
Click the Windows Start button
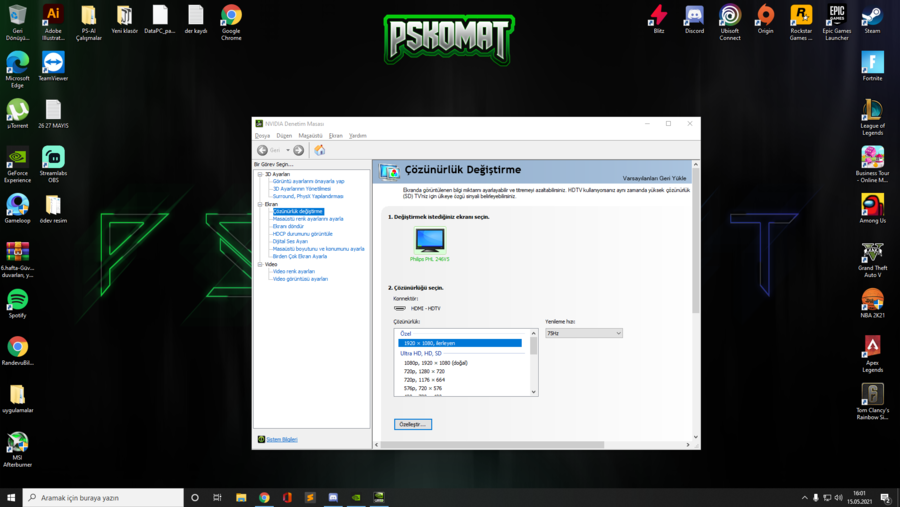tap(11, 498)
